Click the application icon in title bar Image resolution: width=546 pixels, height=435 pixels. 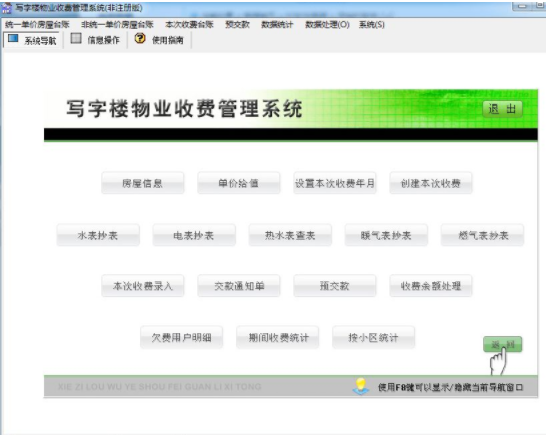pyautogui.click(x=6, y=8)
